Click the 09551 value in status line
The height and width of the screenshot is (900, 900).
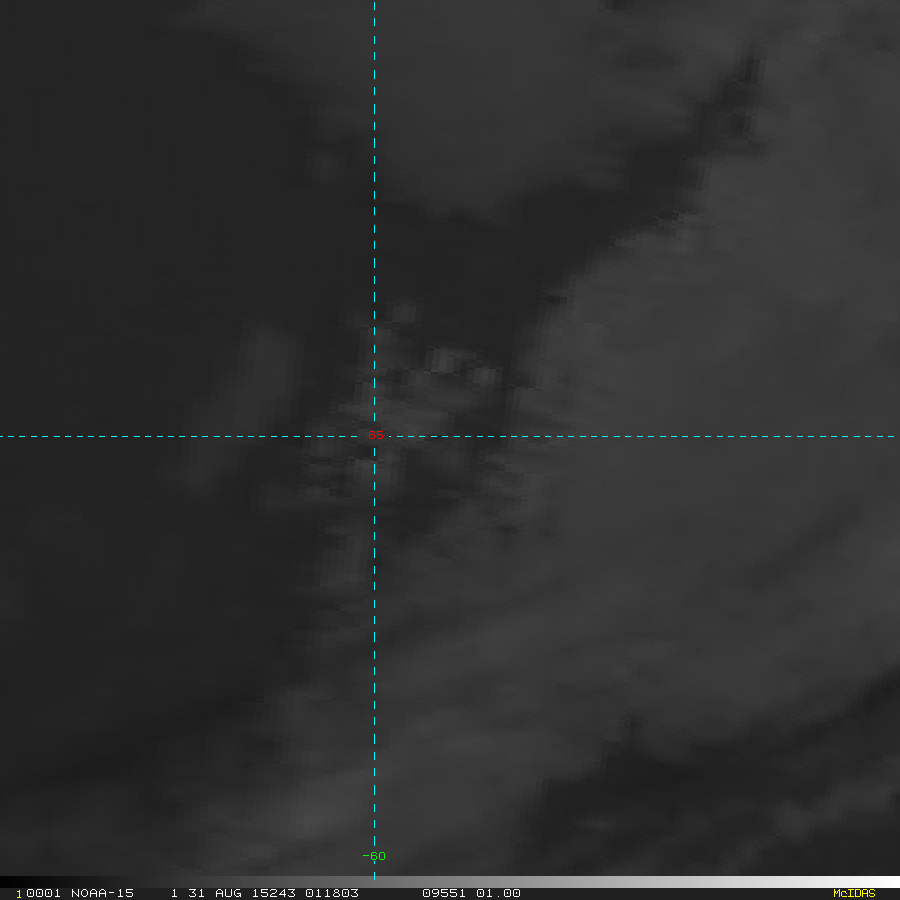coord(443,893)
